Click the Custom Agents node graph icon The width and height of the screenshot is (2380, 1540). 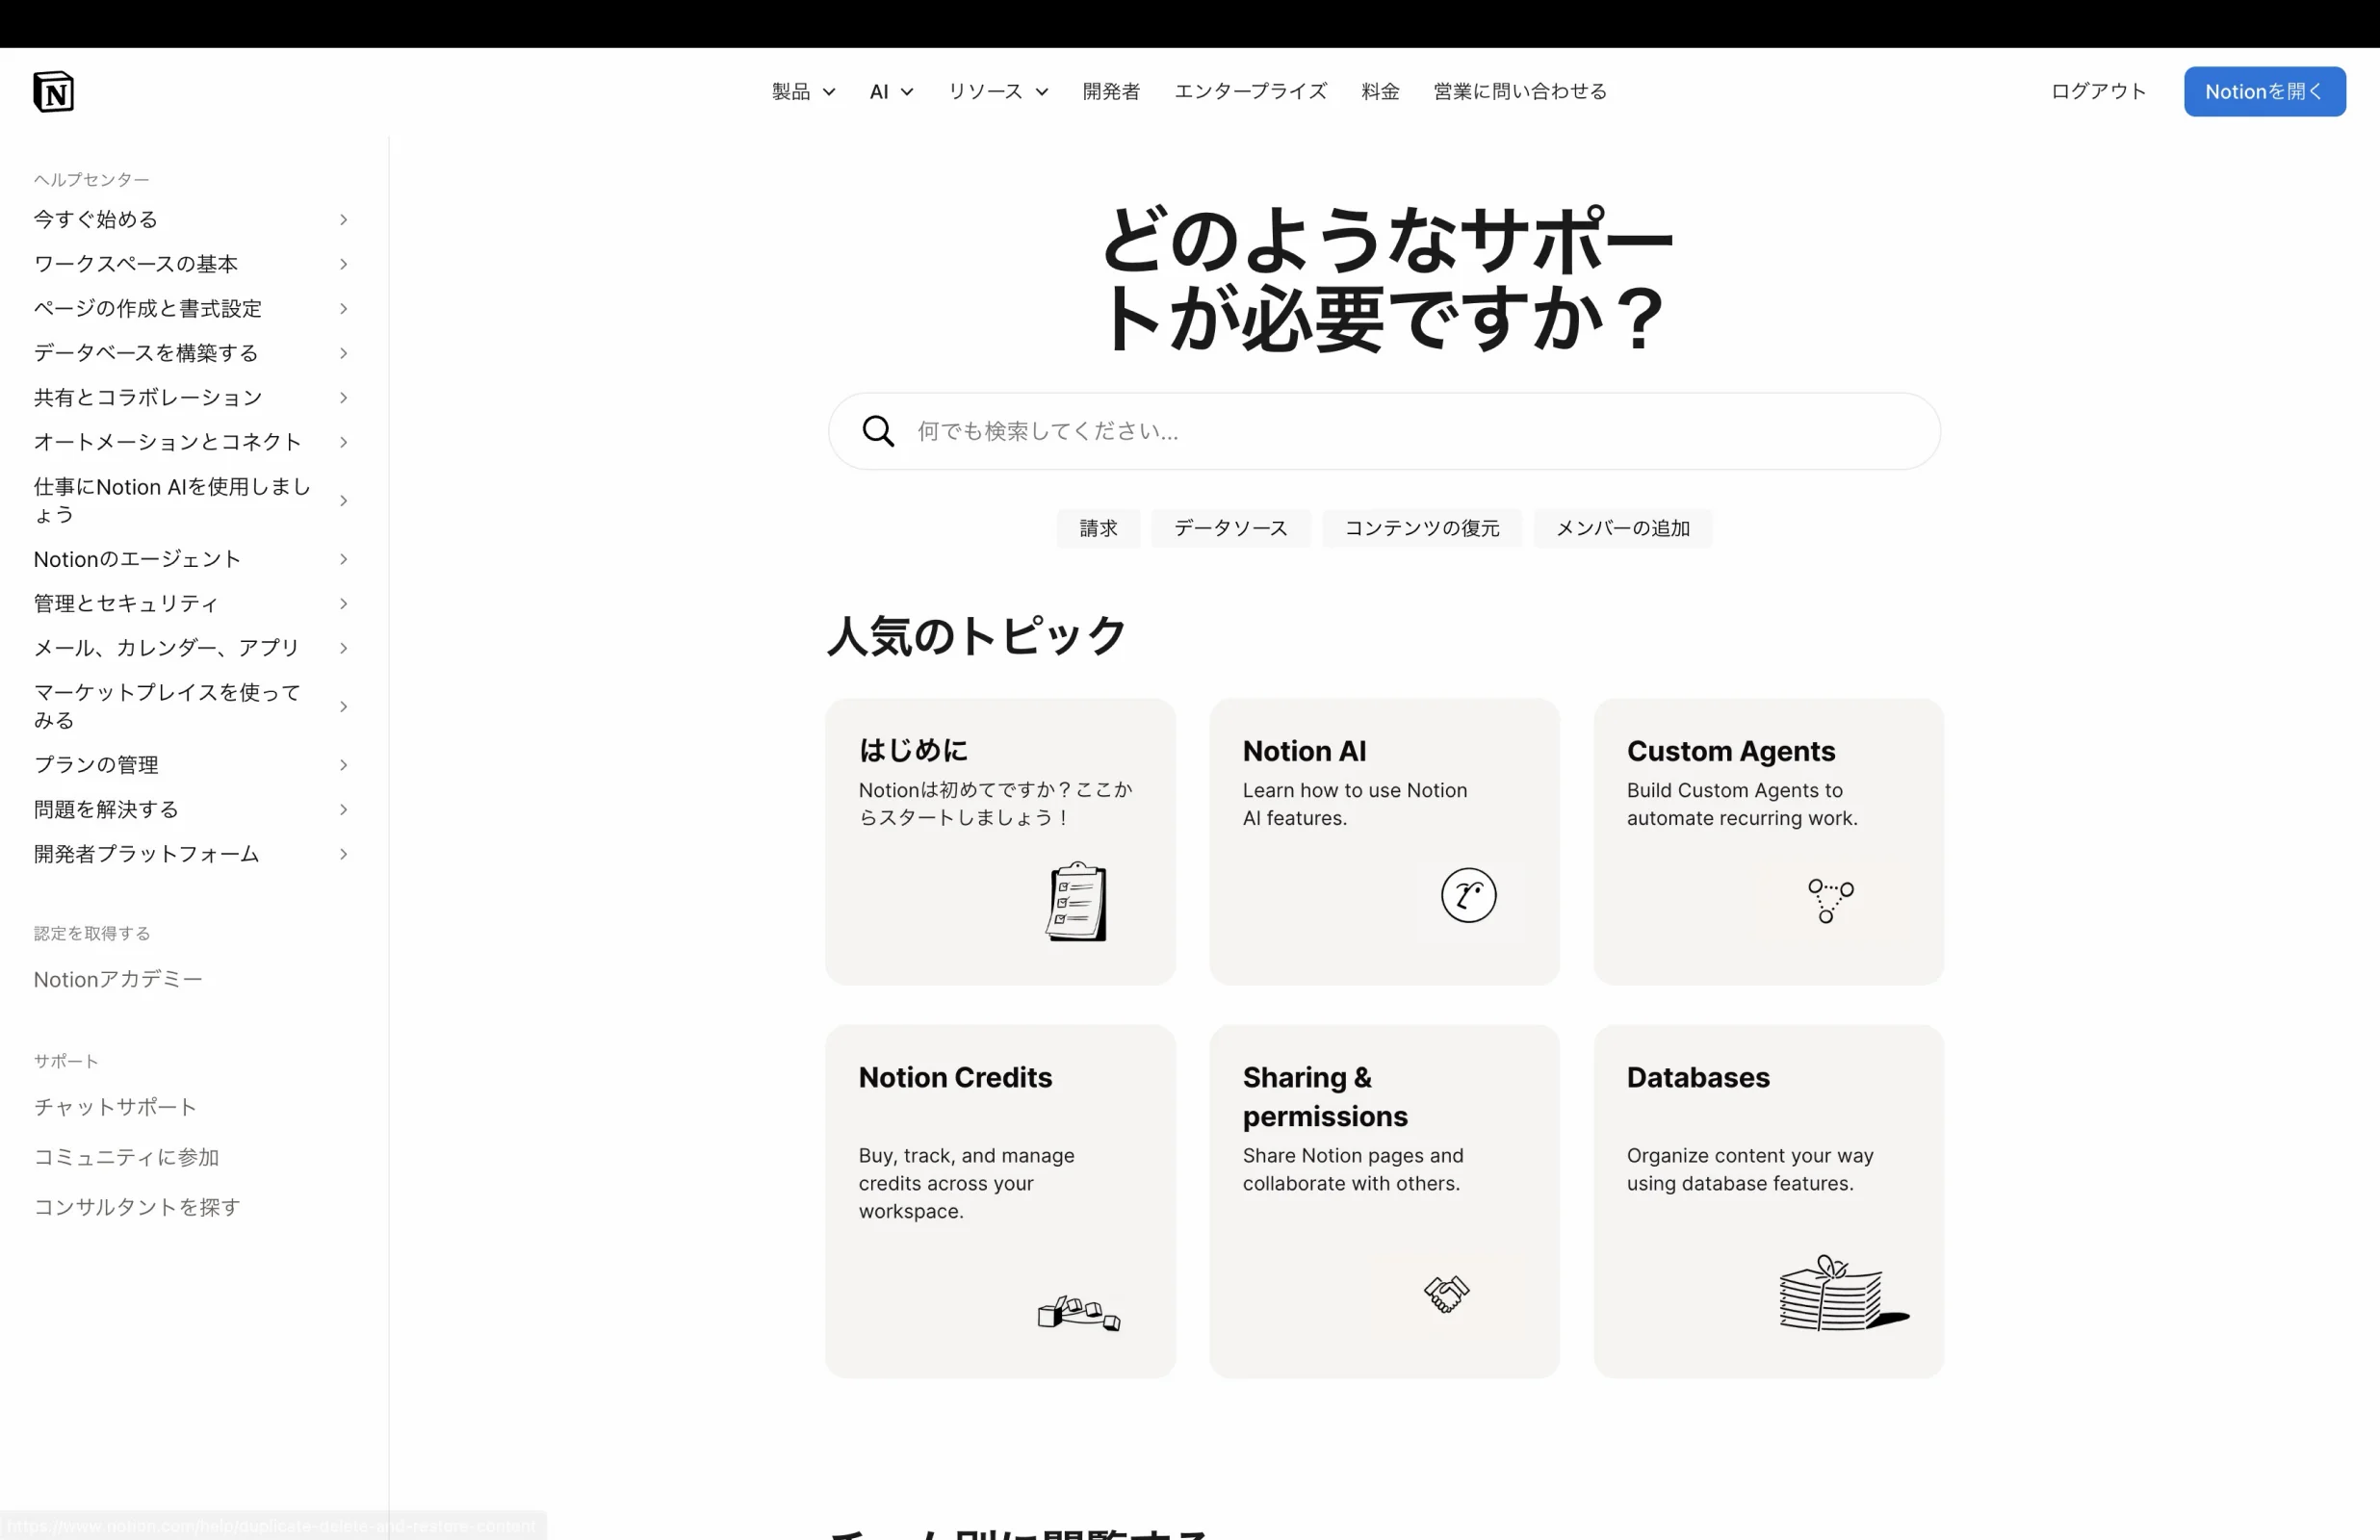tap(1830, 901)
